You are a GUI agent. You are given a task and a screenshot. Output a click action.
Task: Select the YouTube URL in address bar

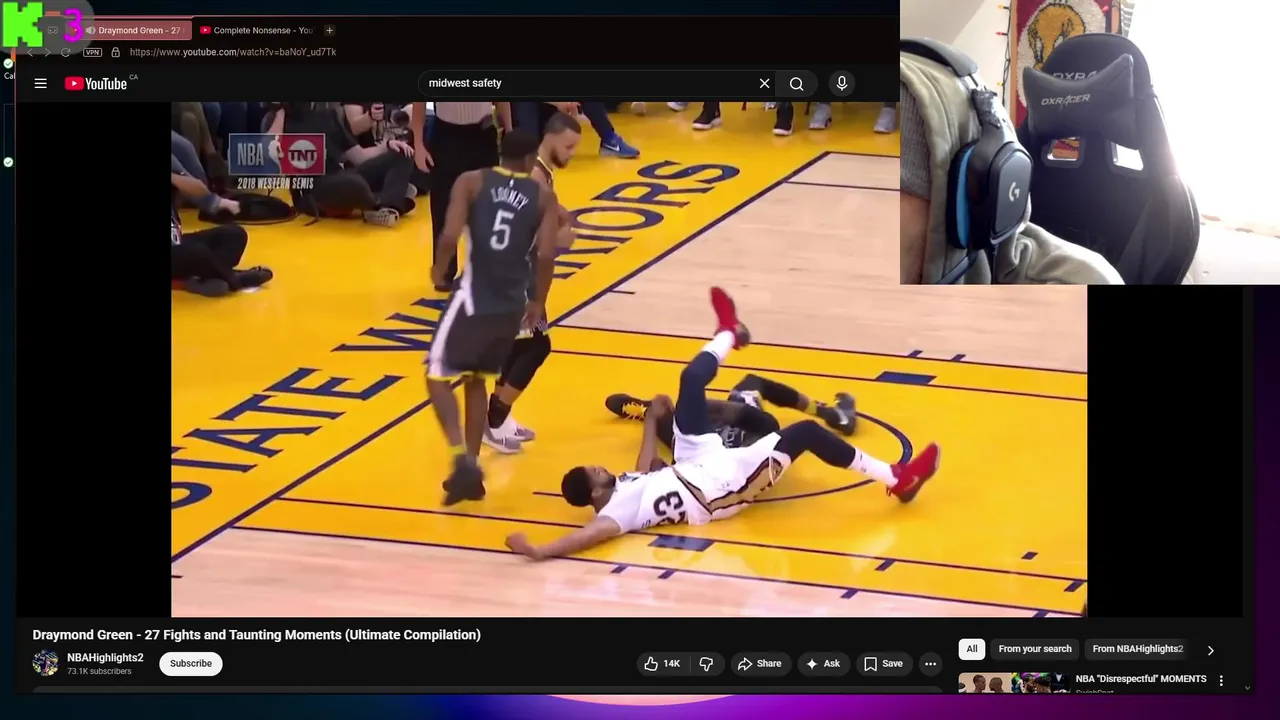coord(233,52)
